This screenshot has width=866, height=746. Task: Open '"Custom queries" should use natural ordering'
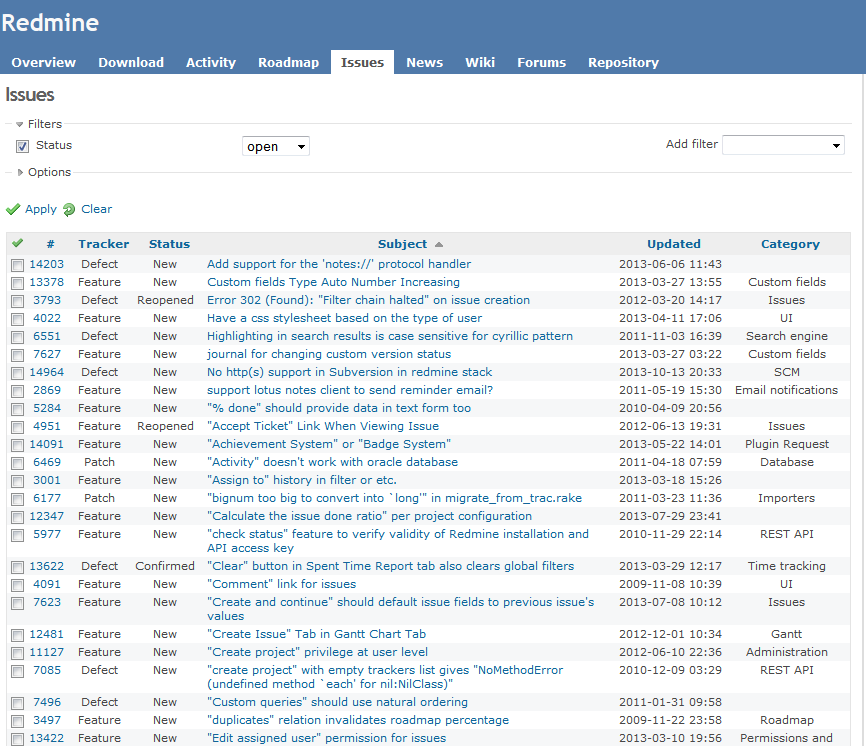coord(337,702)
